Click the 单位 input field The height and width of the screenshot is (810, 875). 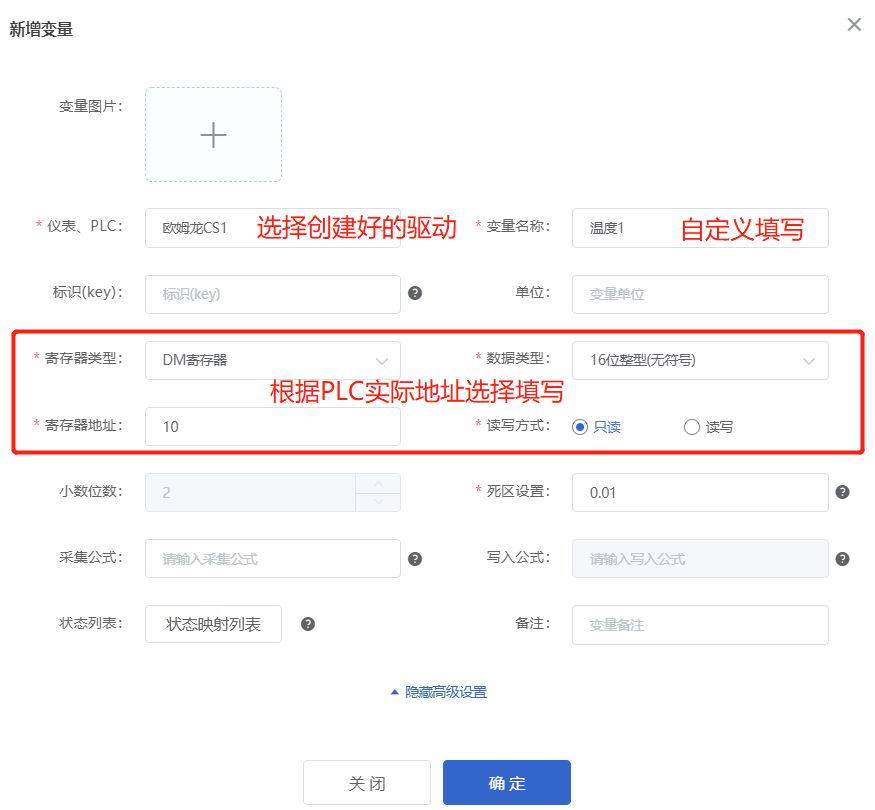coord(700,294)
